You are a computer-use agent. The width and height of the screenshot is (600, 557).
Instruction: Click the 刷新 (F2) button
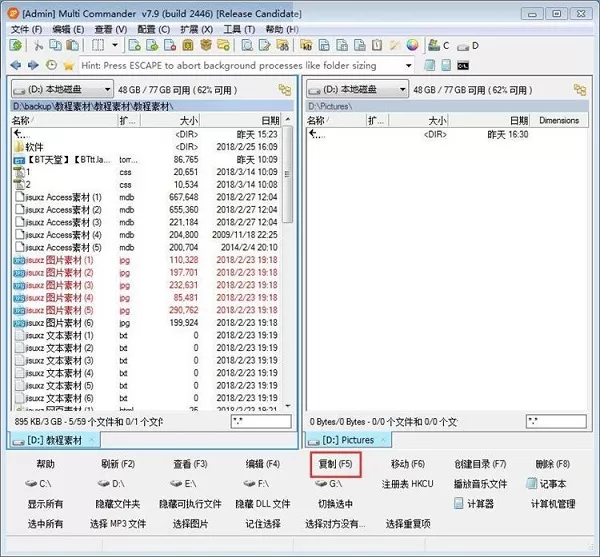click(x=118, y=464)
